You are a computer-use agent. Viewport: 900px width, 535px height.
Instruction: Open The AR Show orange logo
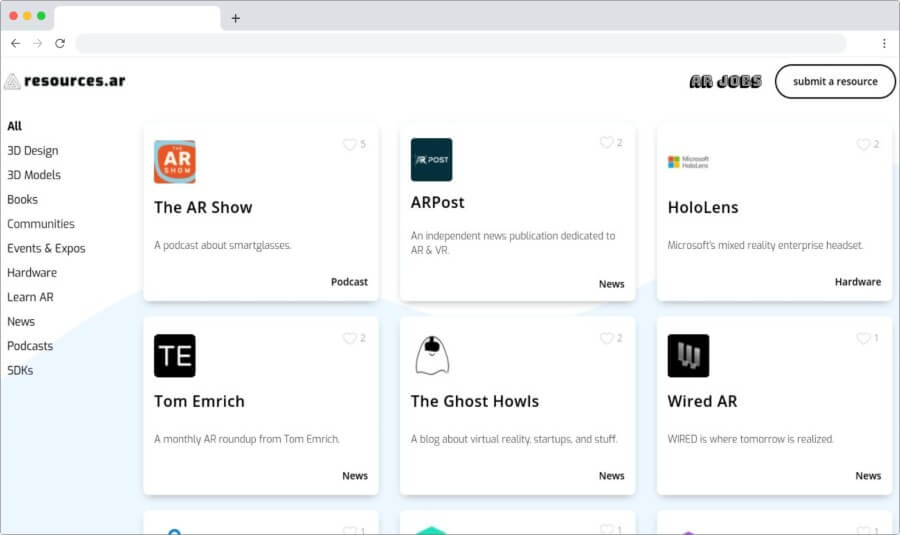(174, 162)
